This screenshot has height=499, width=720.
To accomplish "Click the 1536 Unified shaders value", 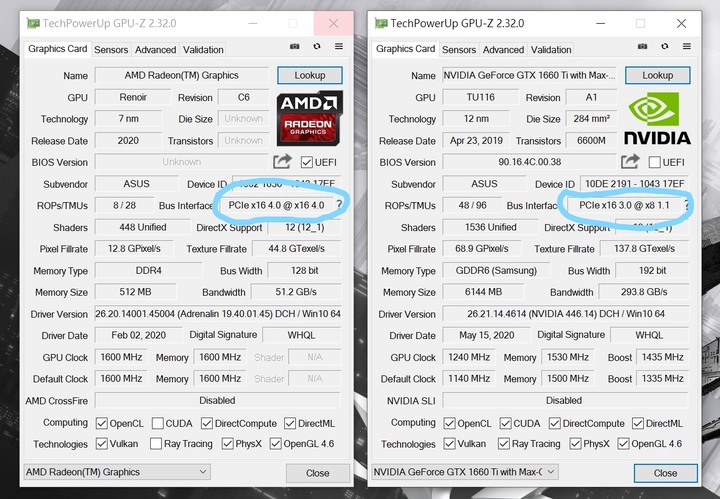I will pos(490,227).
